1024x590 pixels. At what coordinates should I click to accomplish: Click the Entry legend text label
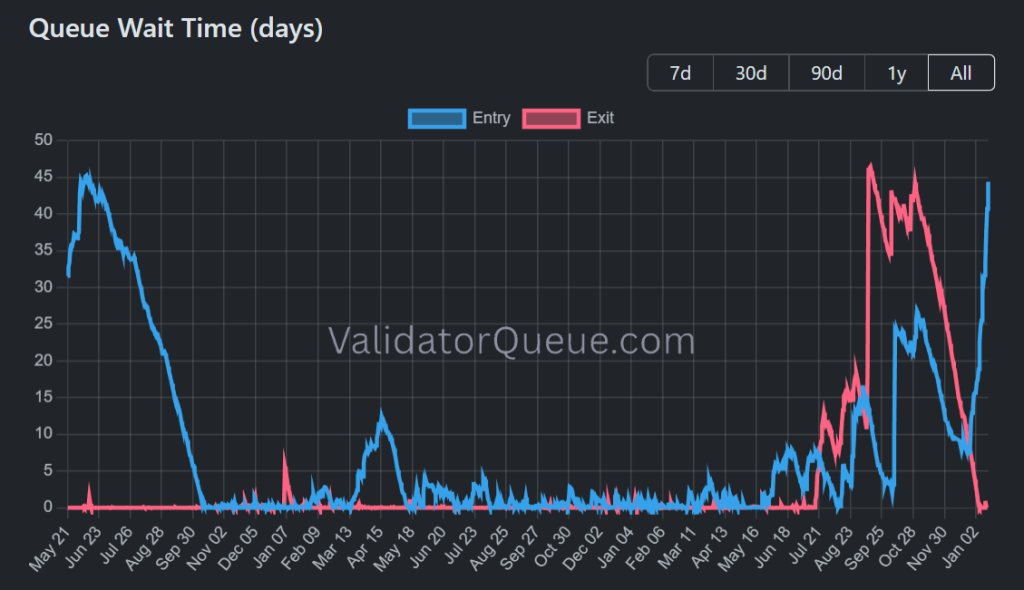click(491, 118)
